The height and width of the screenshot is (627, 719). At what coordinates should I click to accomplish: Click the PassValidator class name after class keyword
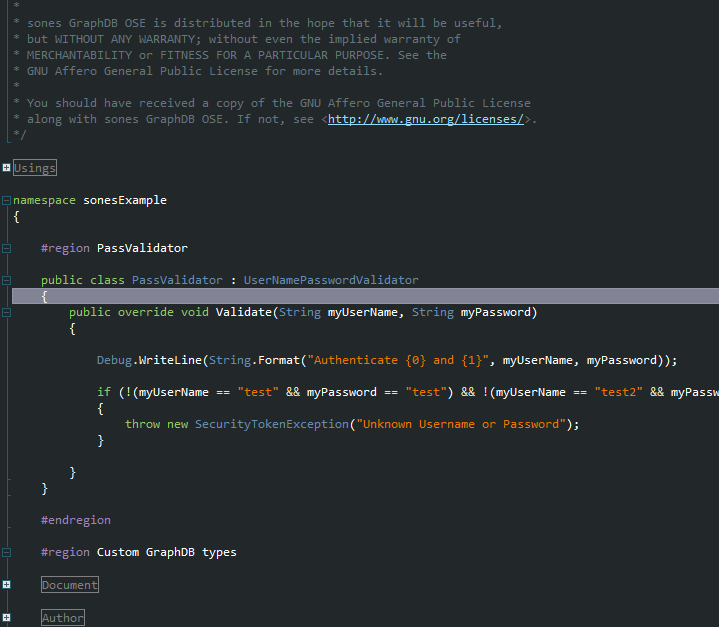(177, 280)
